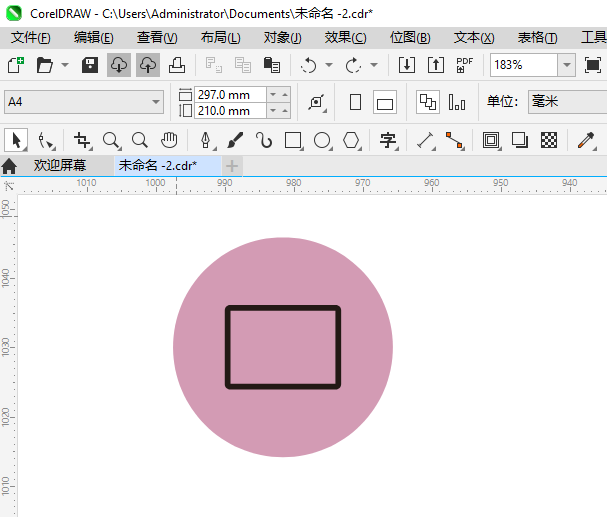Screen dimensions: 607x517
Task: Click the page height field 210.0 mm
Action: [x=230, y=111]
